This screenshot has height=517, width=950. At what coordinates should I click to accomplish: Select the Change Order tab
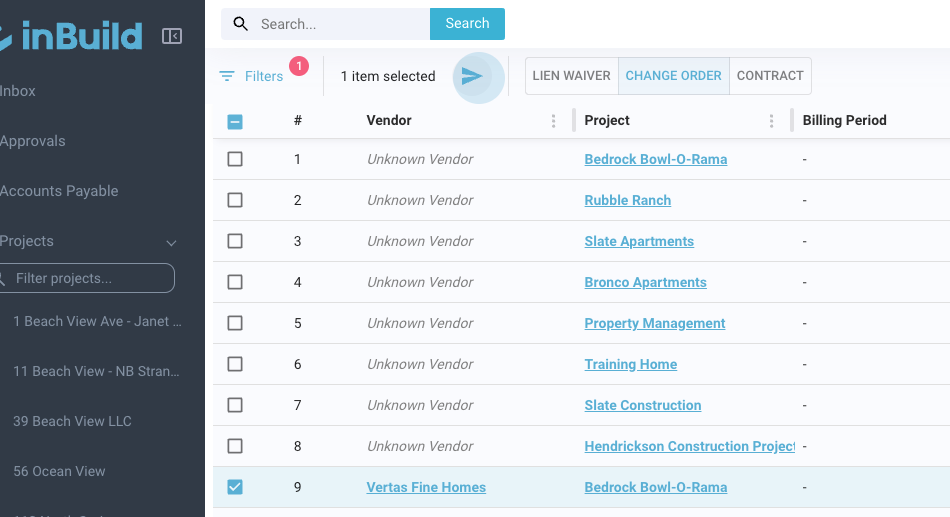(x=673, y=76)
